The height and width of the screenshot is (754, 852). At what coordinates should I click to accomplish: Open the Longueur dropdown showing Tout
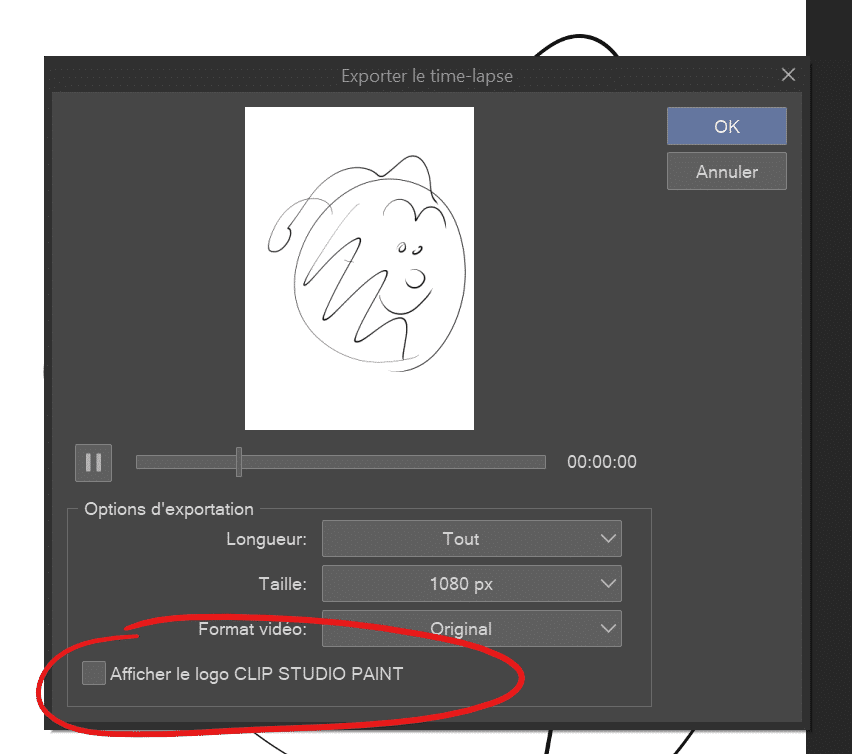click(472, 538)
